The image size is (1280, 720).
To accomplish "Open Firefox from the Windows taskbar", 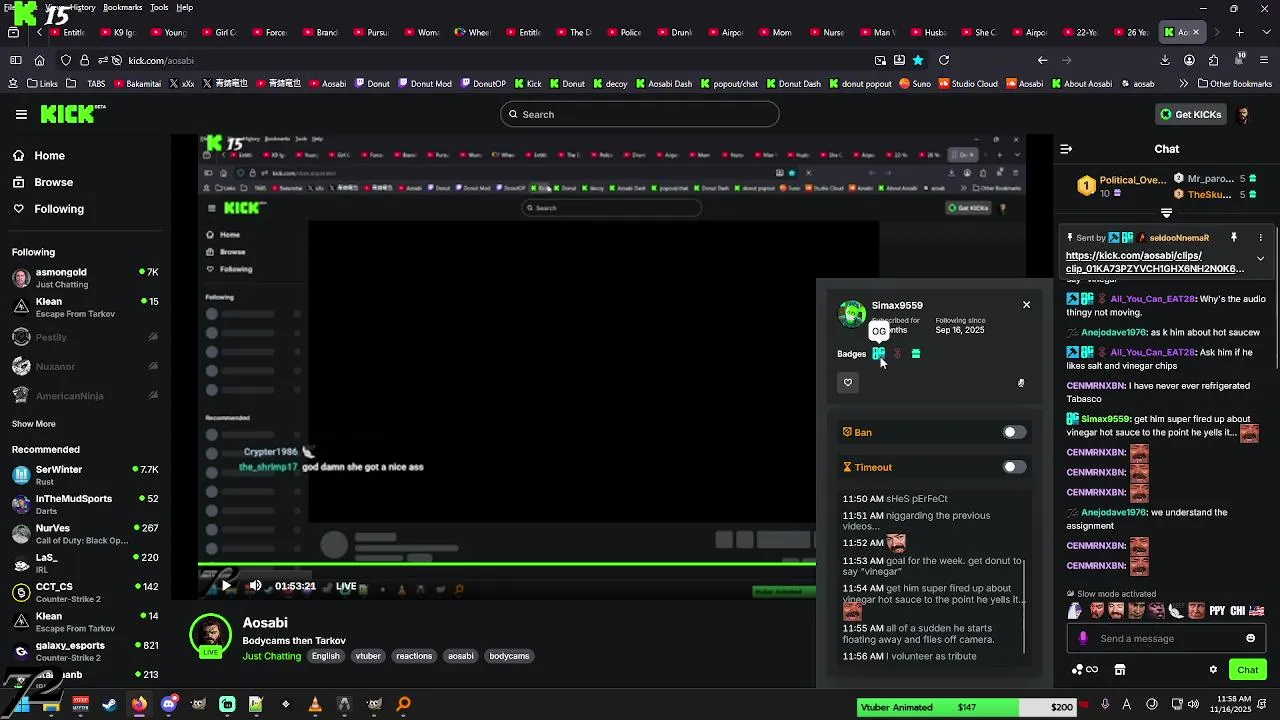I will click(139, 704).
